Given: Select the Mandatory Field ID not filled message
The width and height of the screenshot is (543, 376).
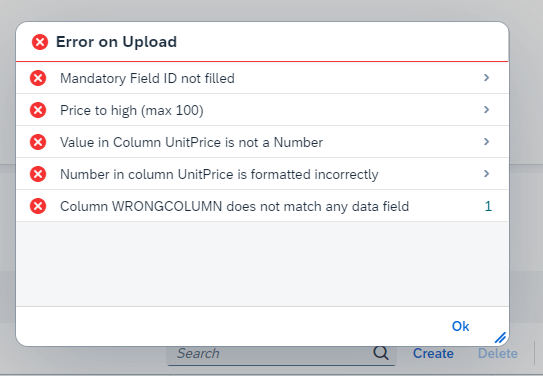Looking at the screenshot, I should [x=262, y=78].
